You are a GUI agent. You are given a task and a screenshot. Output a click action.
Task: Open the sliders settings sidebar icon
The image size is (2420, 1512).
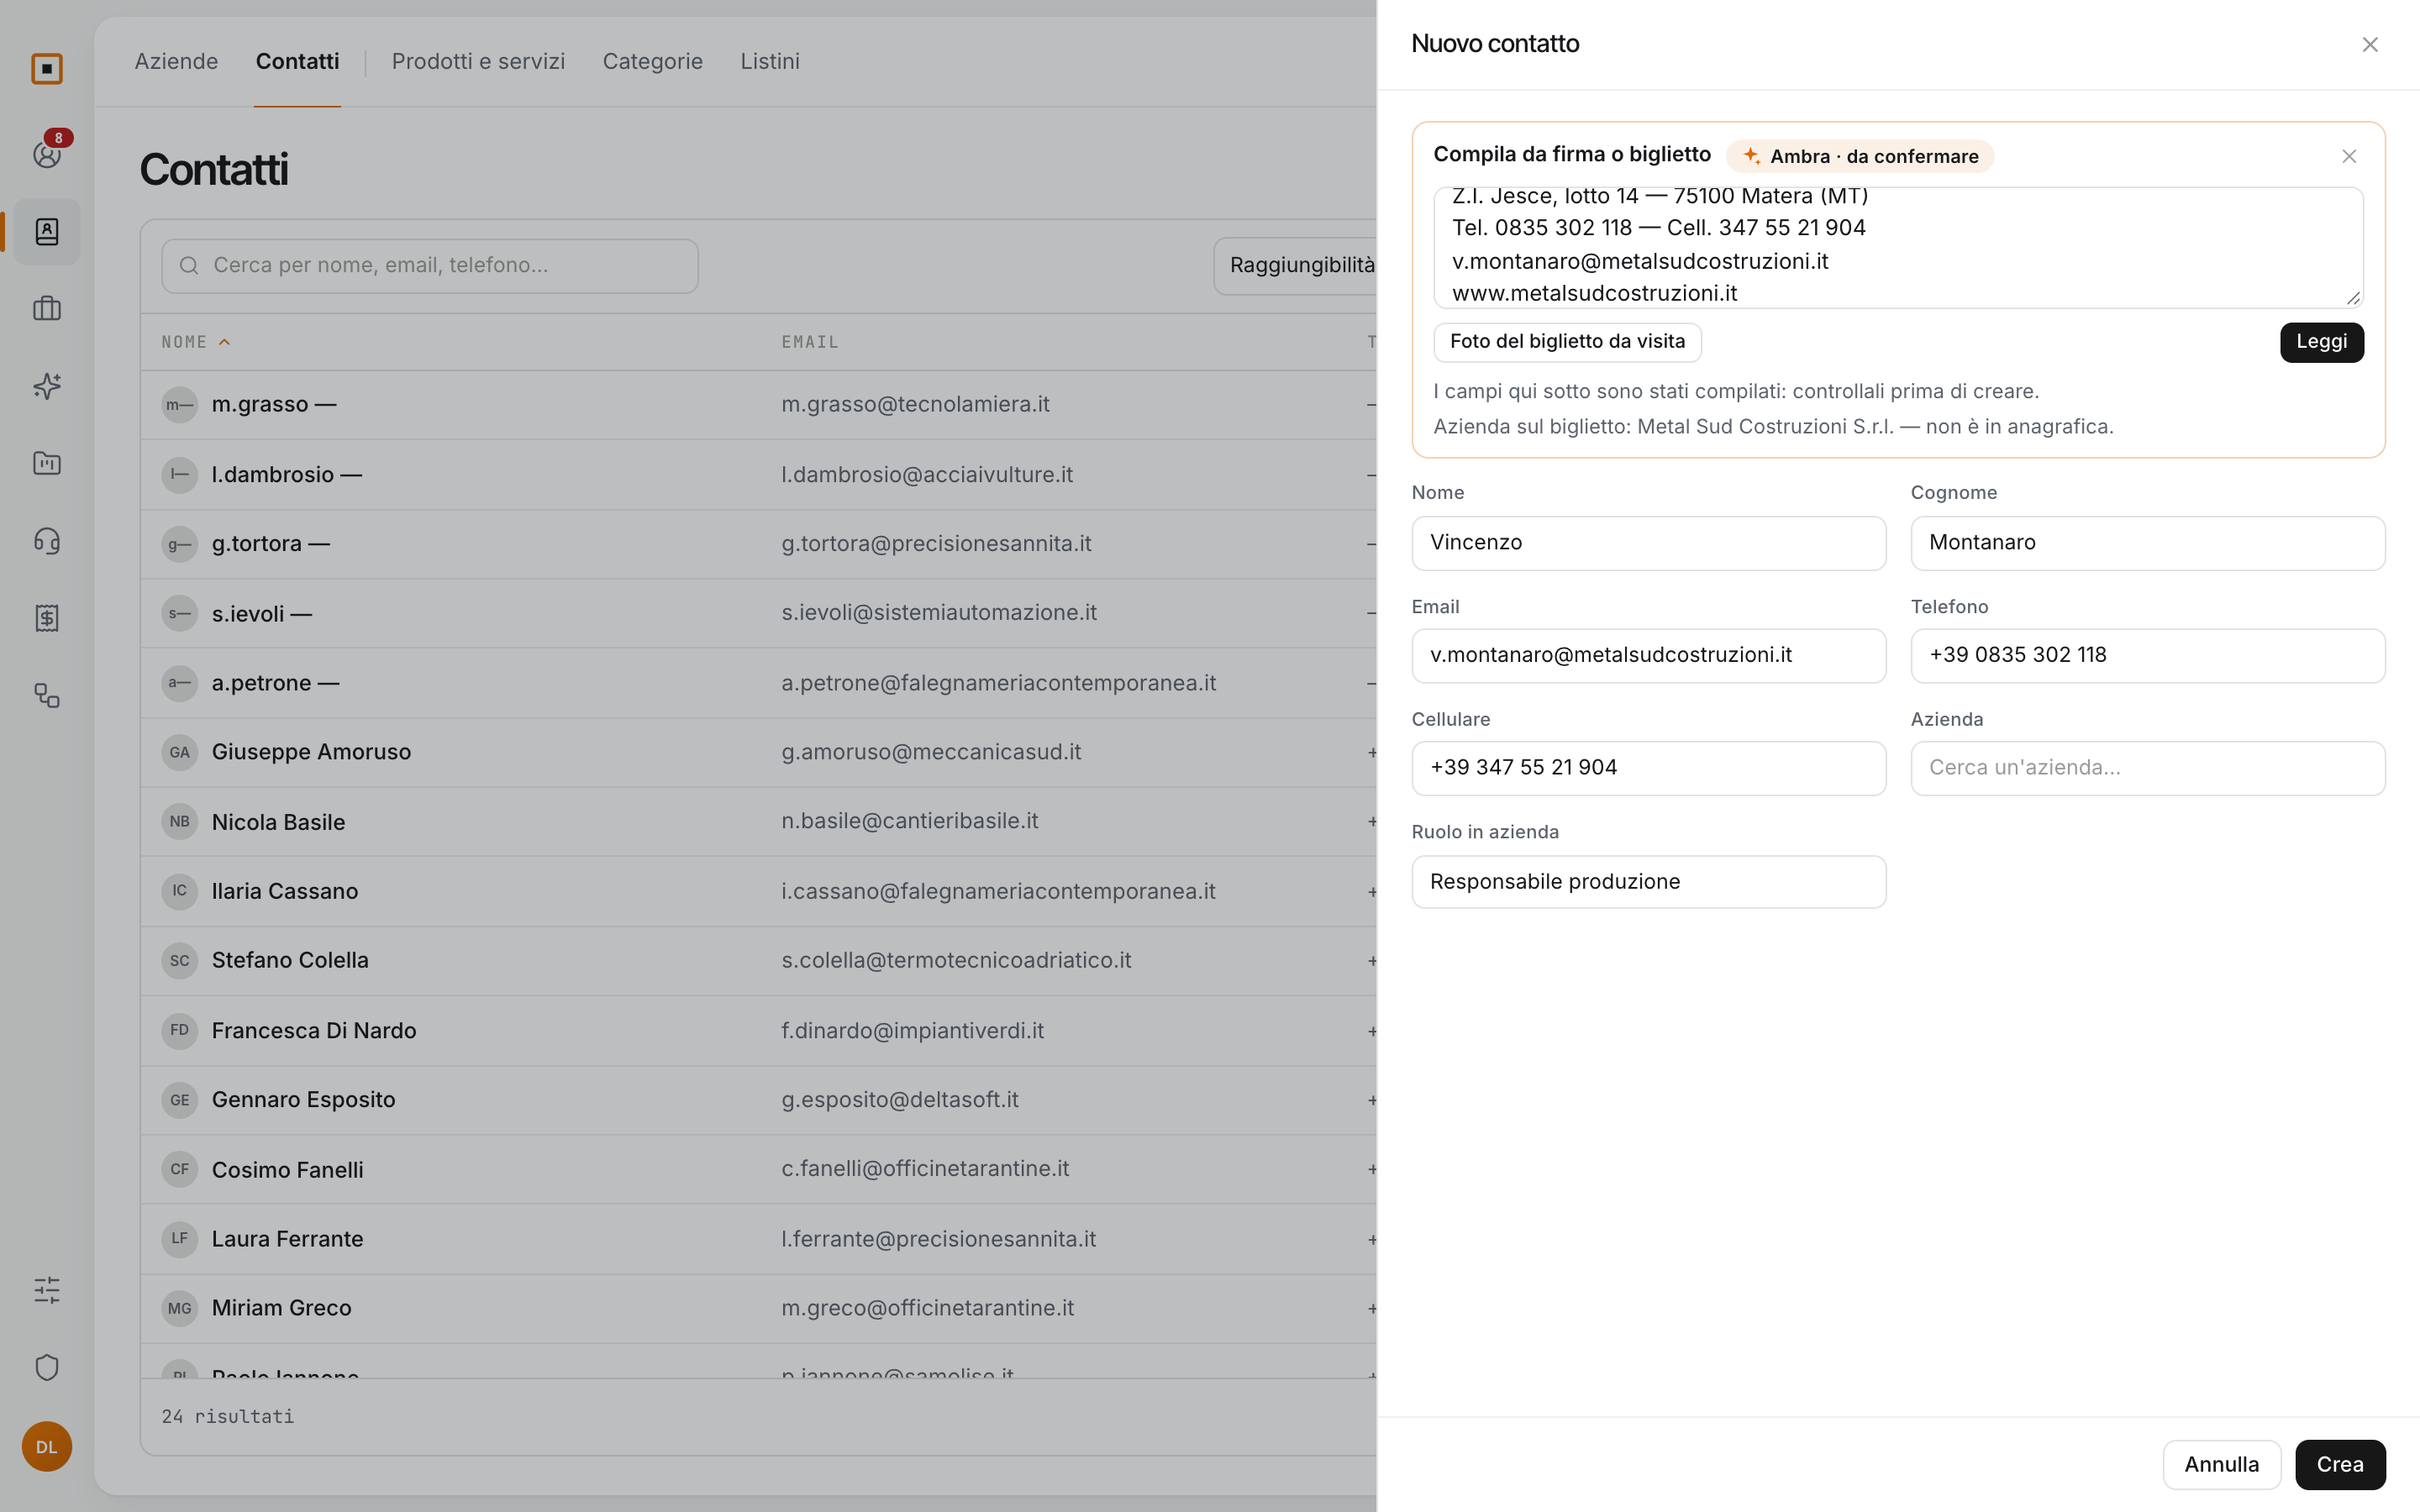pyautogui.click(x=47, y=1290)
